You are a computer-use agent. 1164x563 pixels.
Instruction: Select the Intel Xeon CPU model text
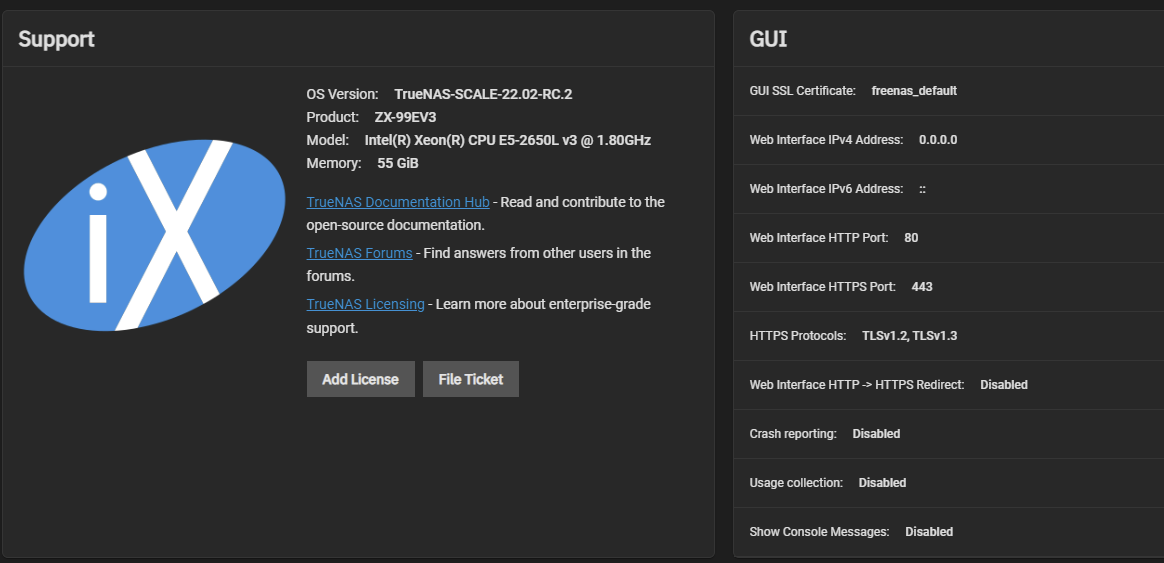tap(508, 140)
